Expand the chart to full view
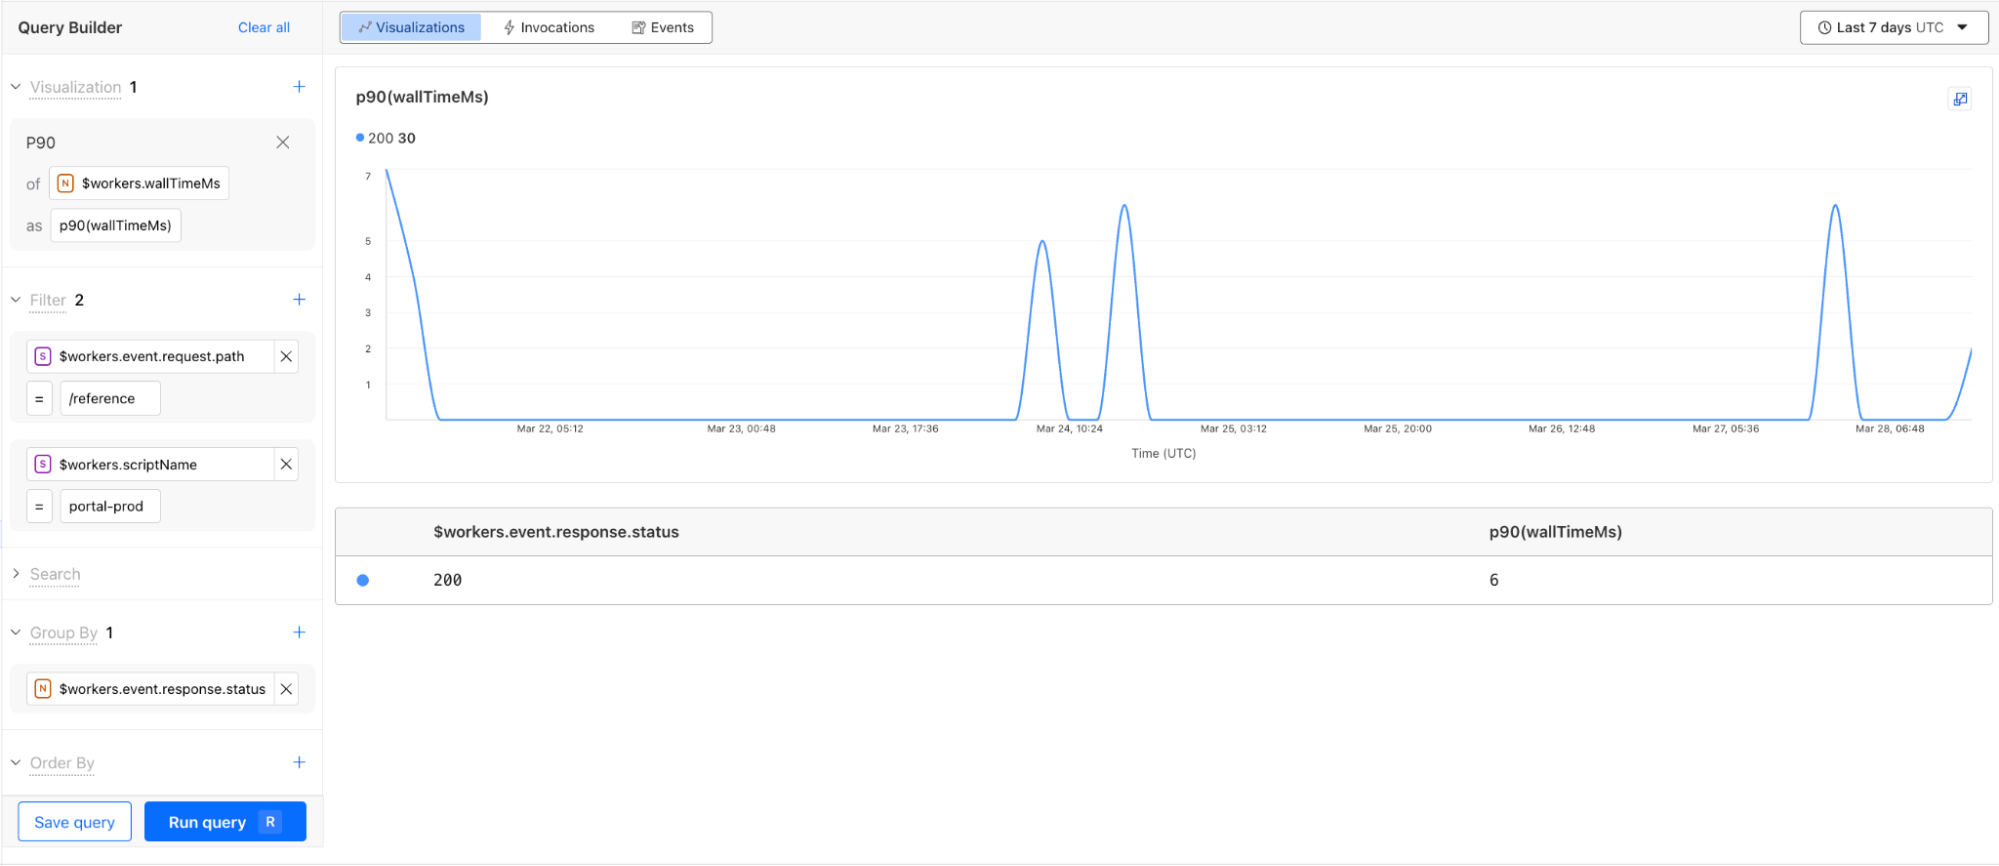Viewport: 1999px width, 866px height. pyautogui.click(x=1960, y=99)
